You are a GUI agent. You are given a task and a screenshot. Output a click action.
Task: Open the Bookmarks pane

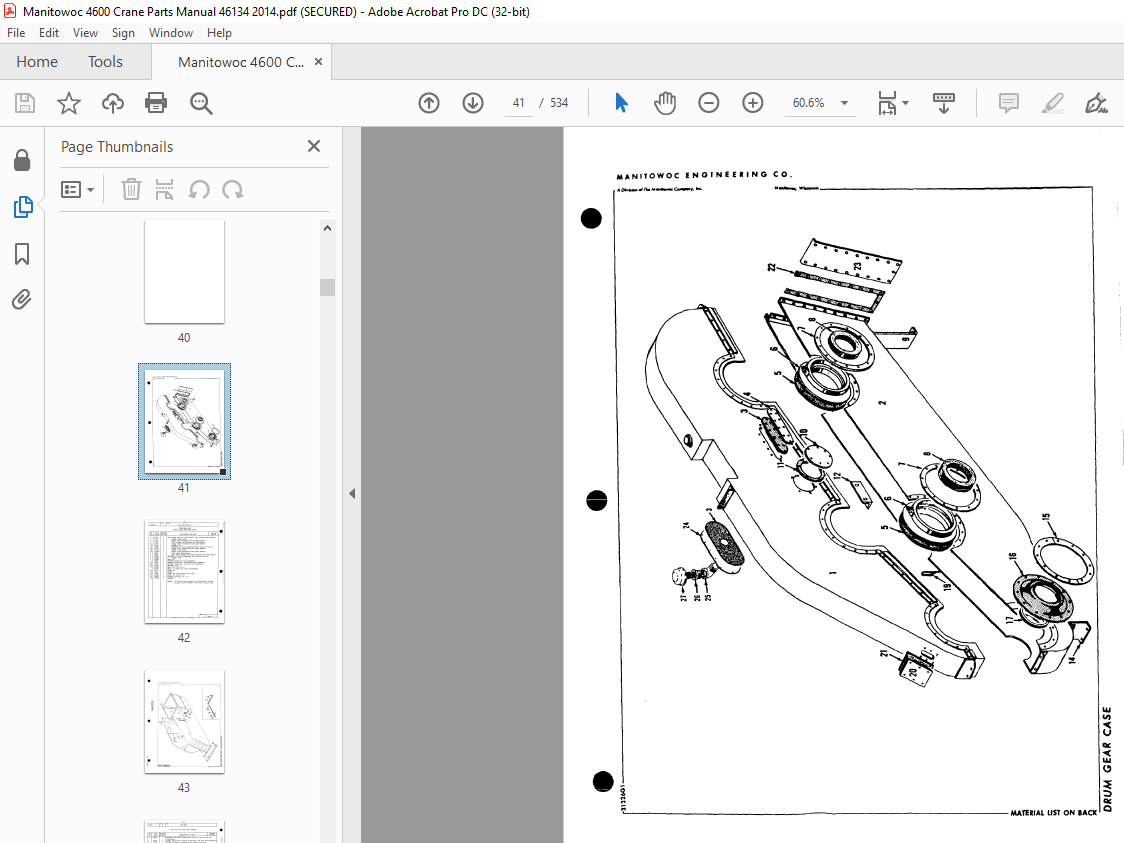click(22, 254)
